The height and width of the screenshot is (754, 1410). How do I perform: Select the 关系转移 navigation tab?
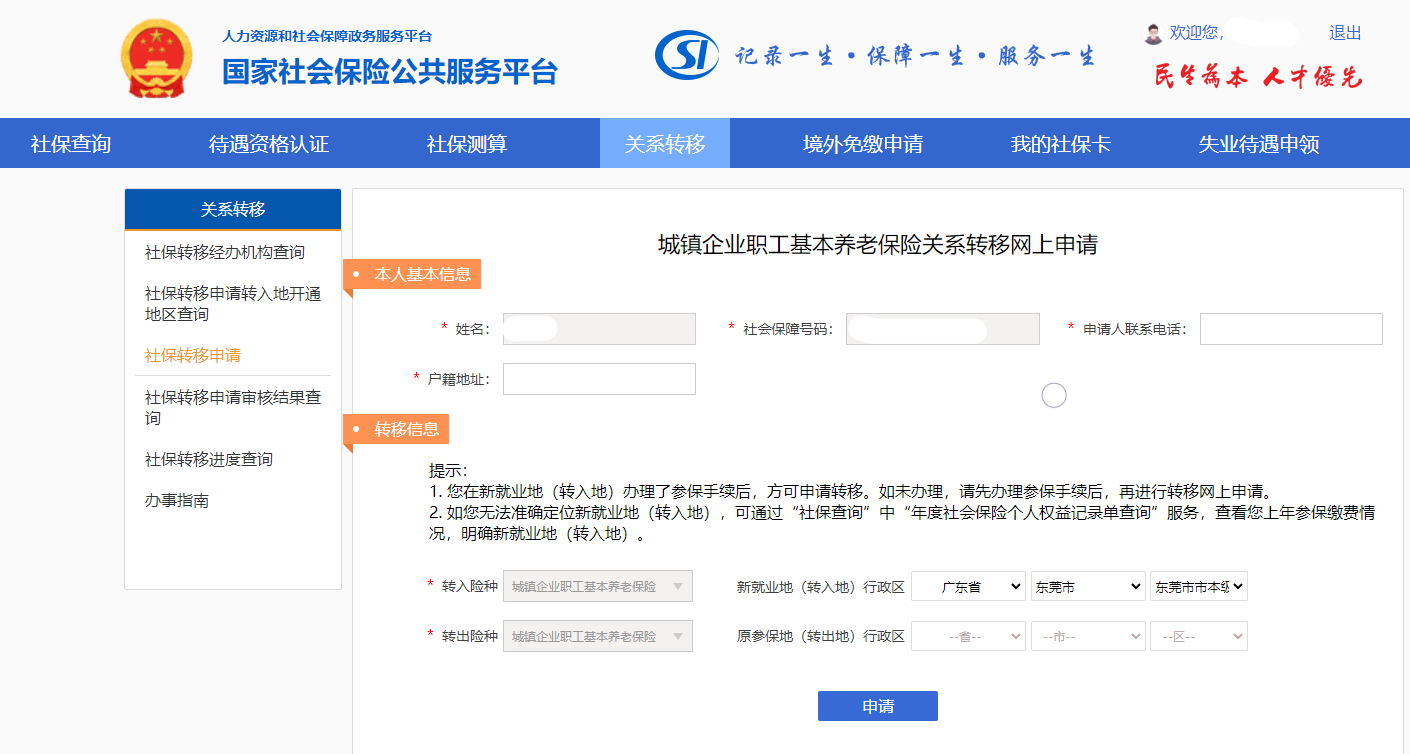click(665, 144)
